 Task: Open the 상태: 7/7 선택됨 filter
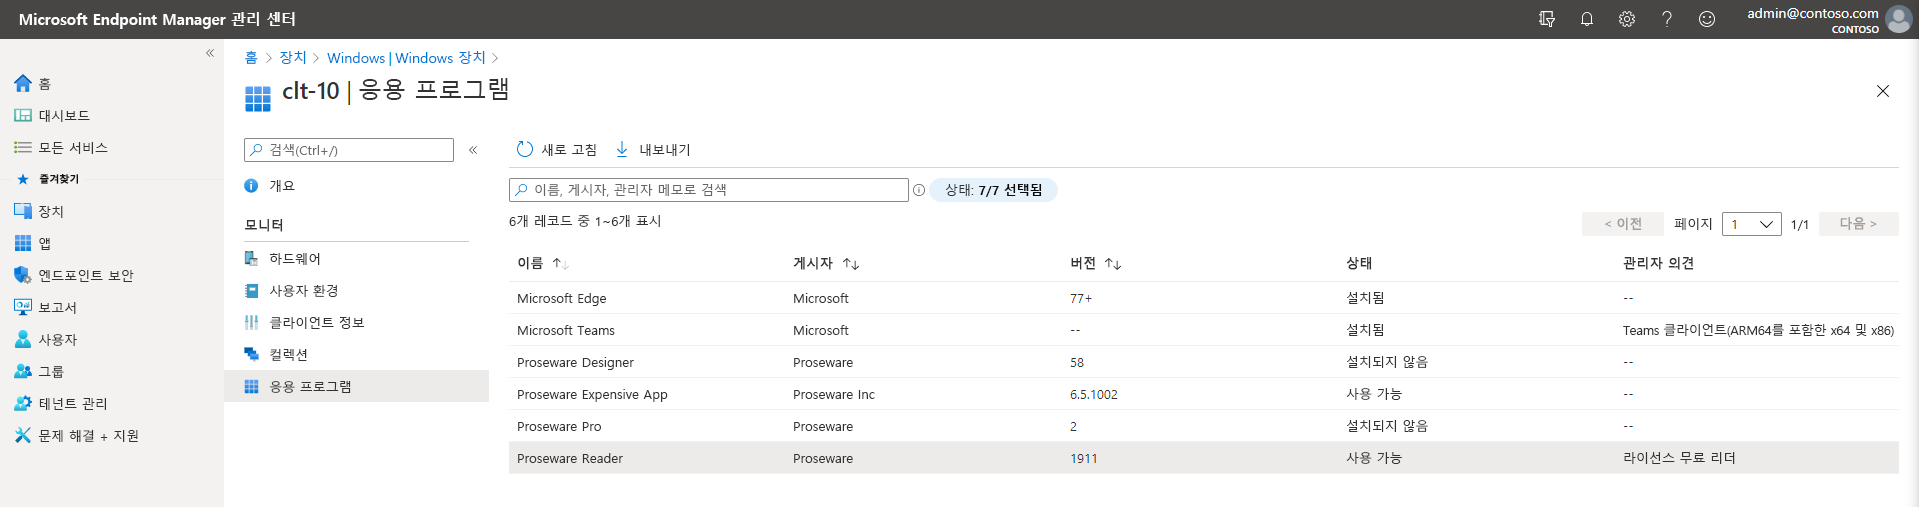994,190
